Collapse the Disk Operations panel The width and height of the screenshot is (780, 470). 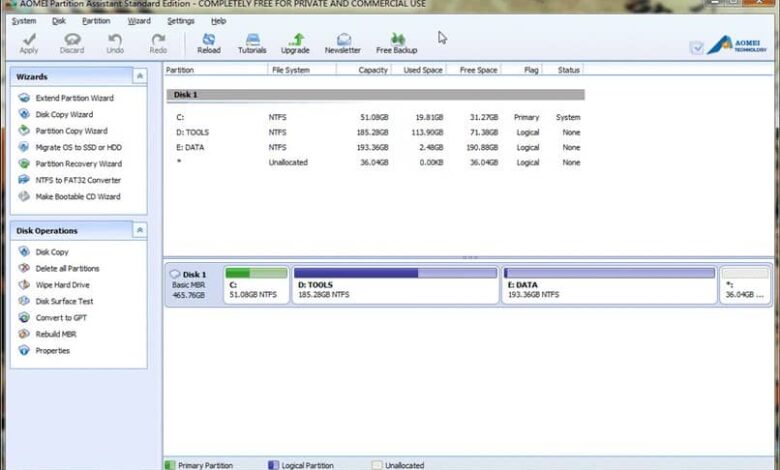140,230
